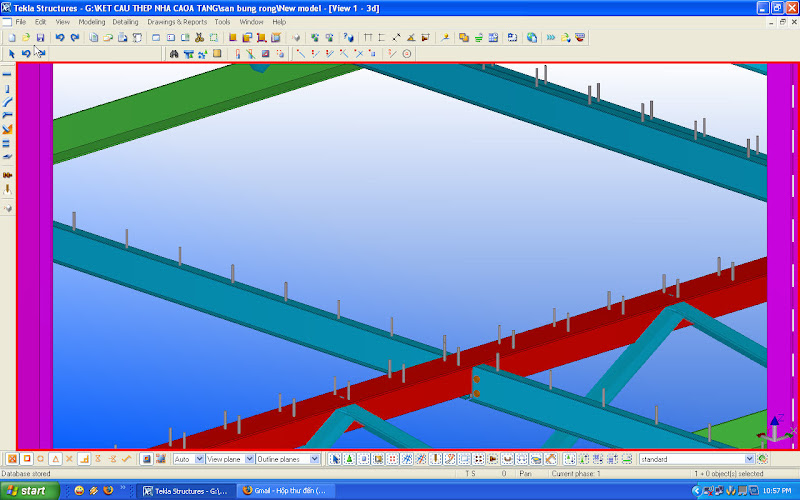Viewport: 800px width, 500px height.
Task: Select the arrow pointer tool
Action: (12, 54)
